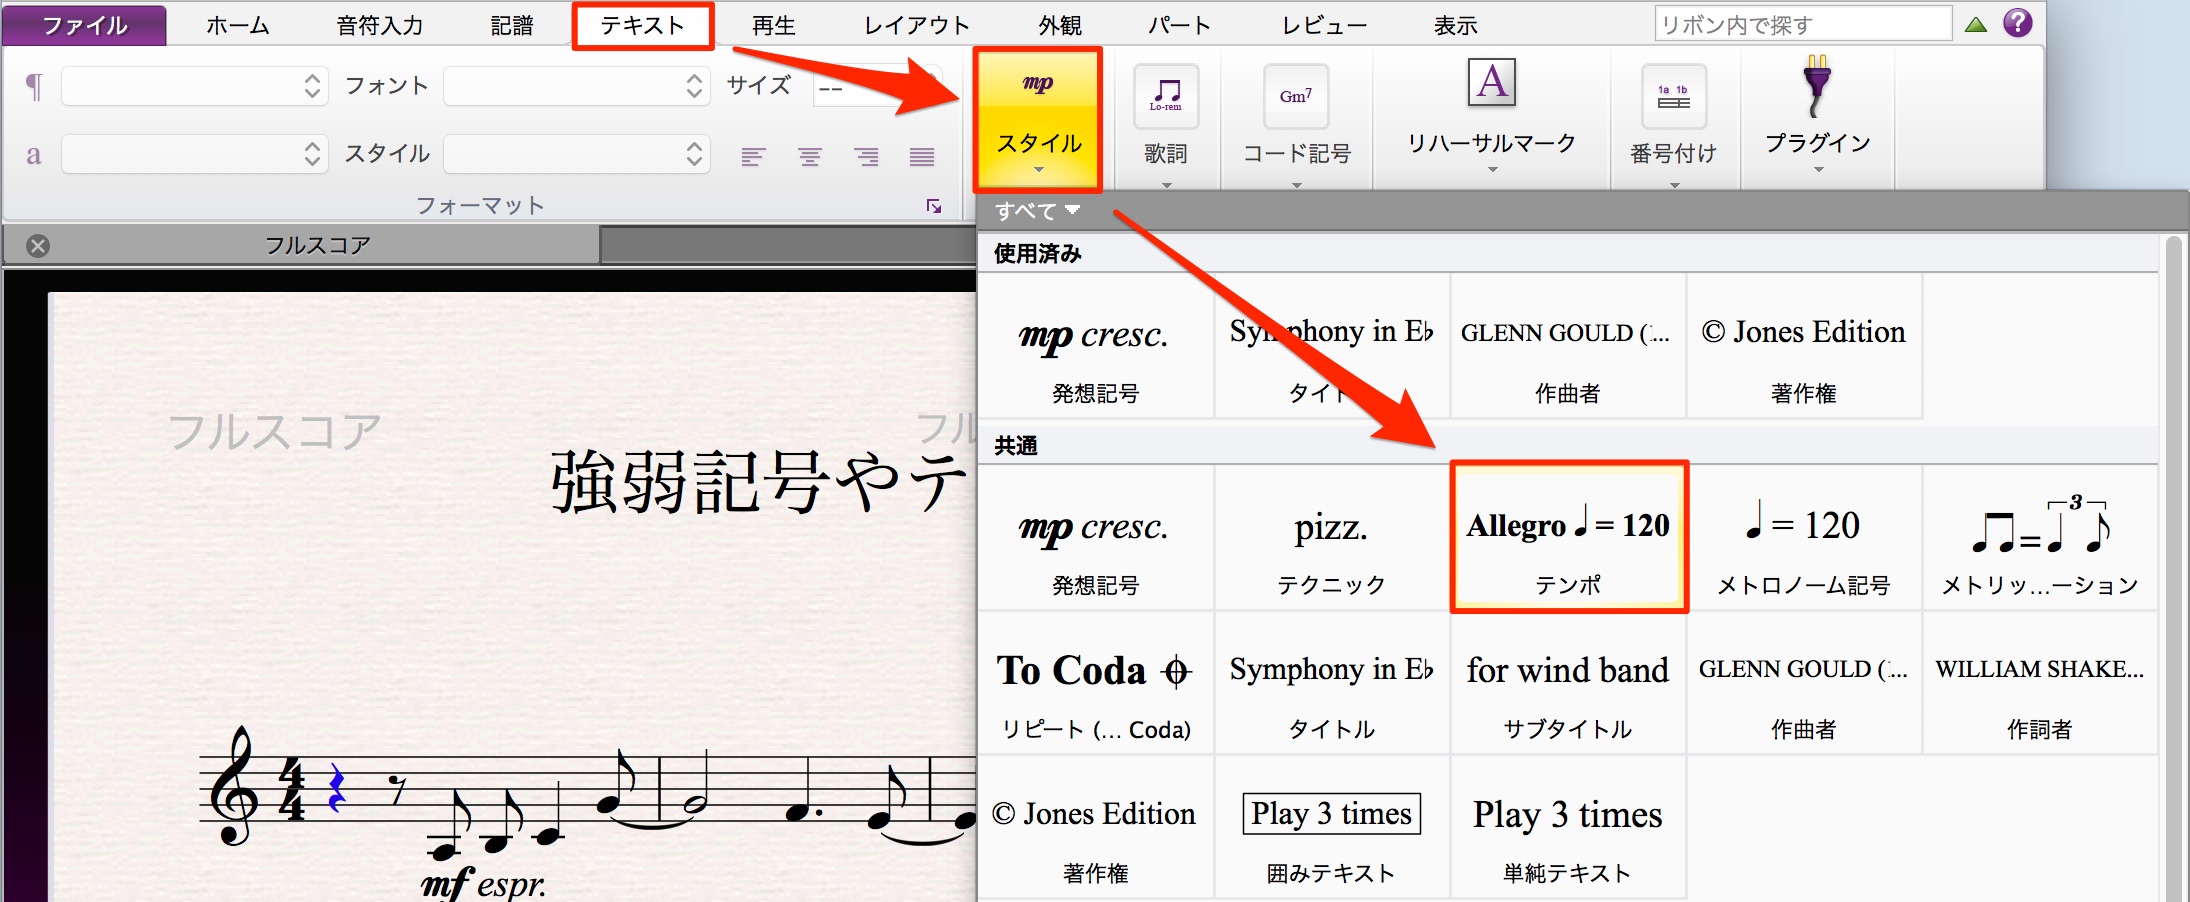
Task: Expand the 歌詞 dropdown arrow
Action: (1166, 184)
